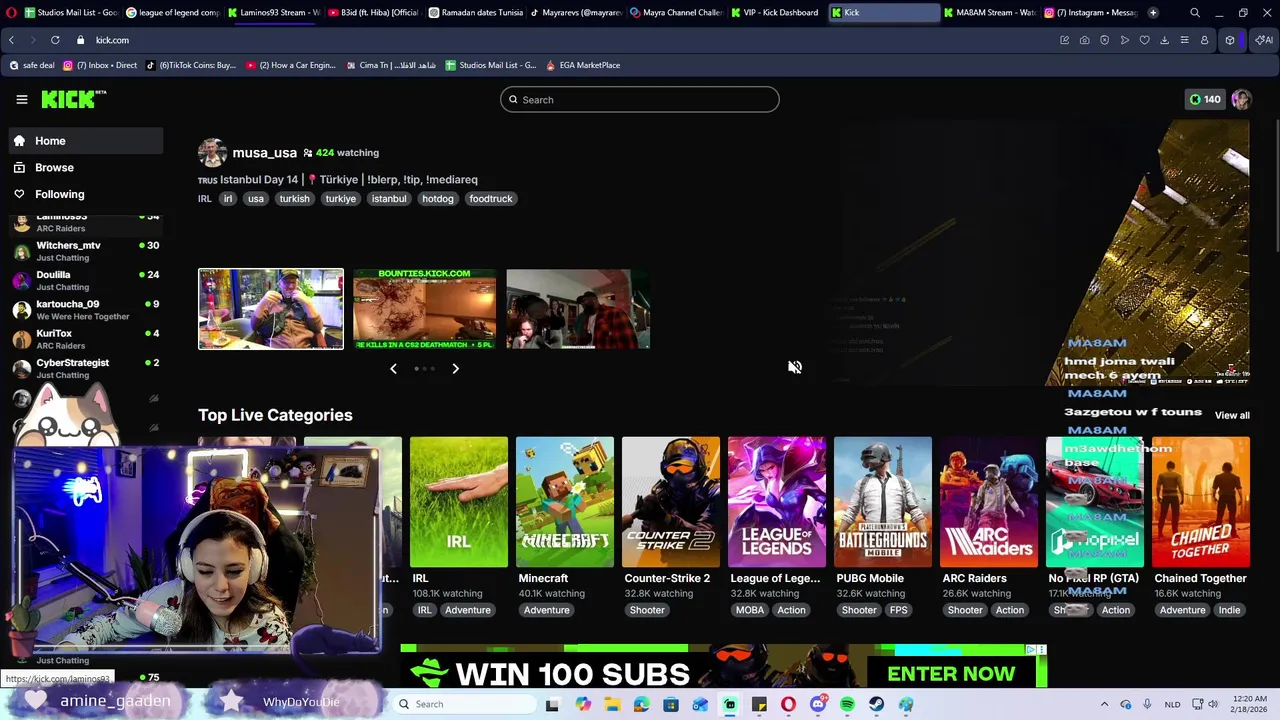Open Microsoft Store from the taskbar
The width and height of the screenshot is (1280, 720).
(x=671, y=704)
